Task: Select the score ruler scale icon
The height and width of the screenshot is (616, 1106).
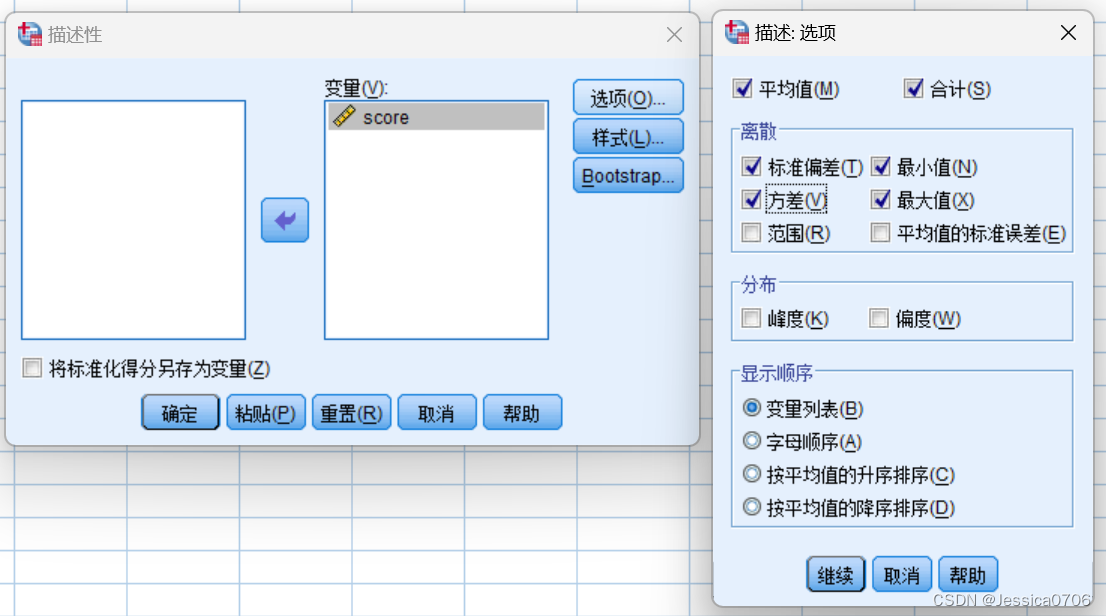Action: (344, 116)
